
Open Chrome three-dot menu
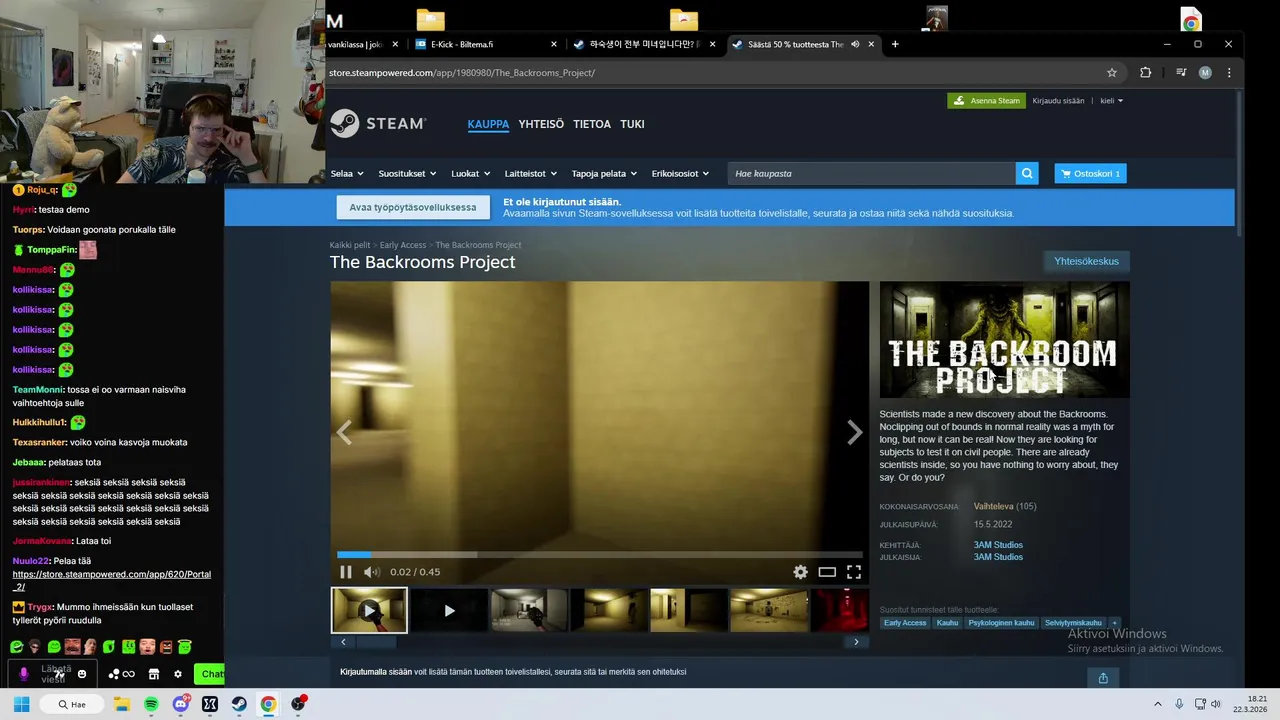[1229, 72]
